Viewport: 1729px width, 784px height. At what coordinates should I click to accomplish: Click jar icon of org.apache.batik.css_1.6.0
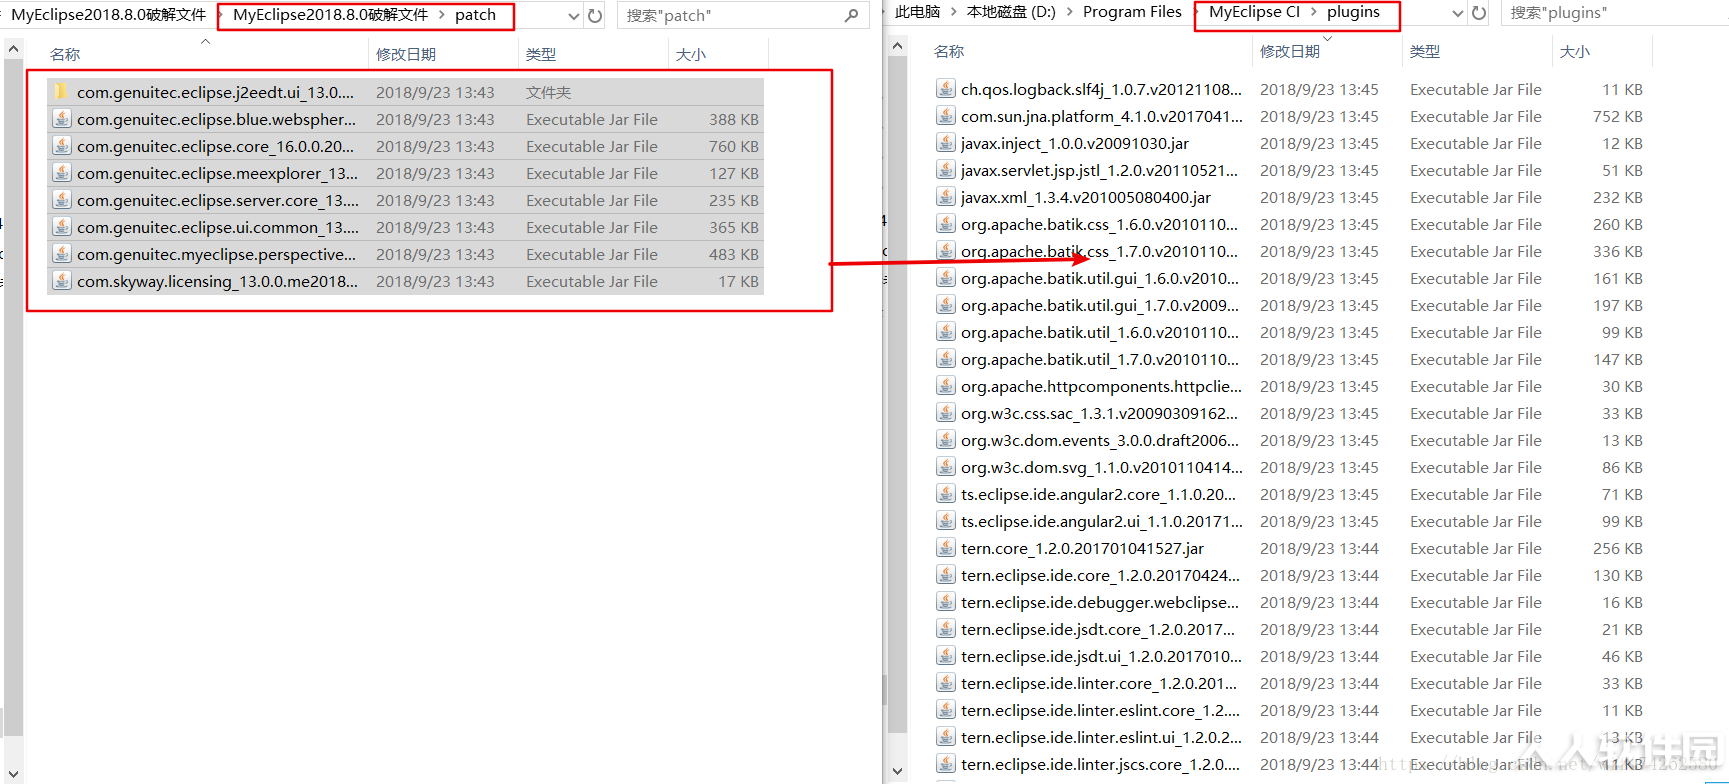(x=945, y=224)
